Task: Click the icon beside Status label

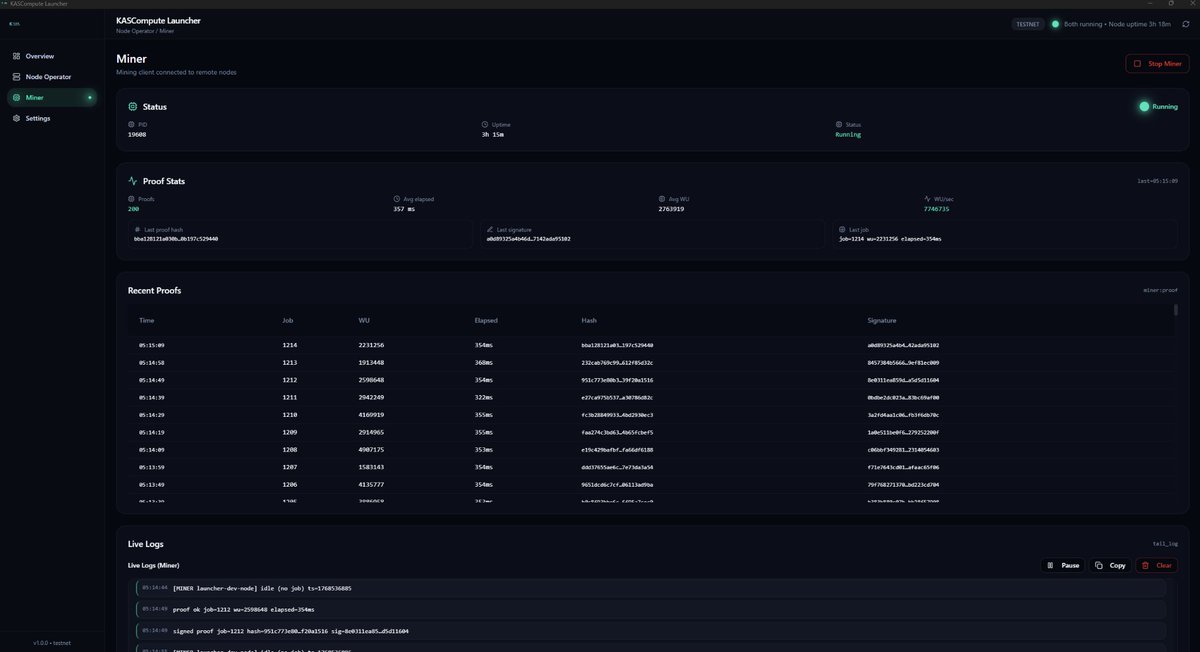Action: coord(838,125)
